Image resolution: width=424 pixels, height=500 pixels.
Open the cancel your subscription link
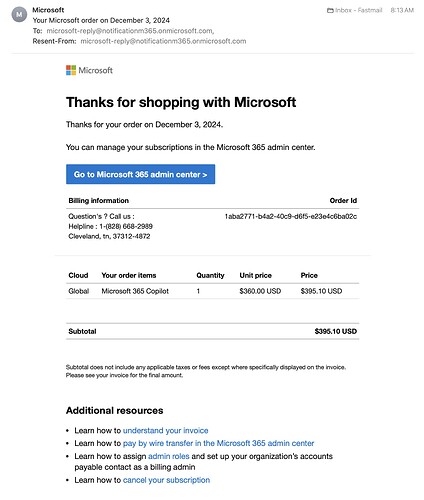[x=166, y=480]
